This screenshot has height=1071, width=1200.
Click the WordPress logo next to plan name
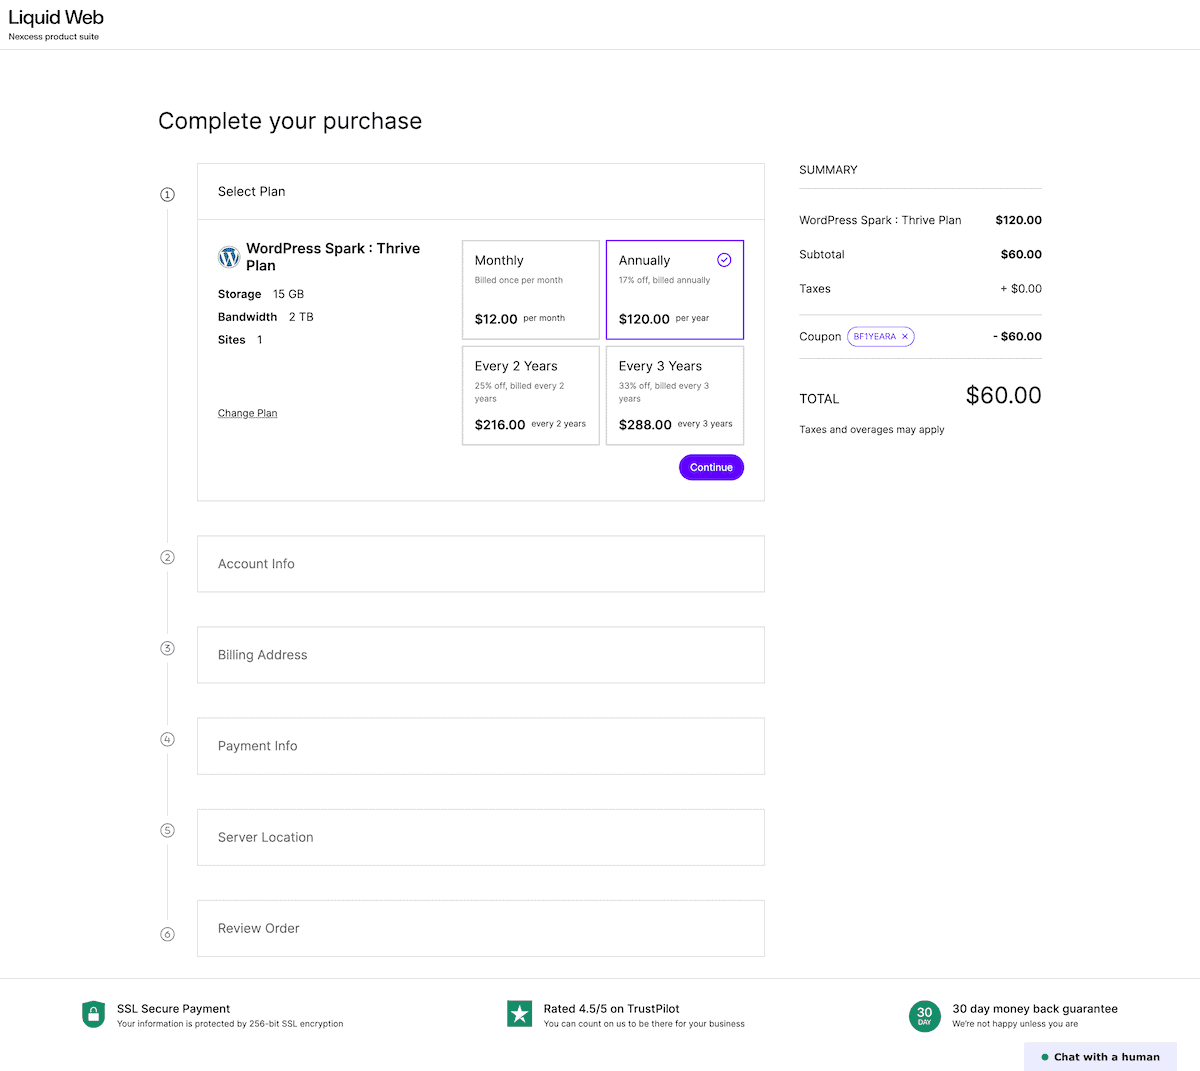pyautogui.click(x=229, y=257)
